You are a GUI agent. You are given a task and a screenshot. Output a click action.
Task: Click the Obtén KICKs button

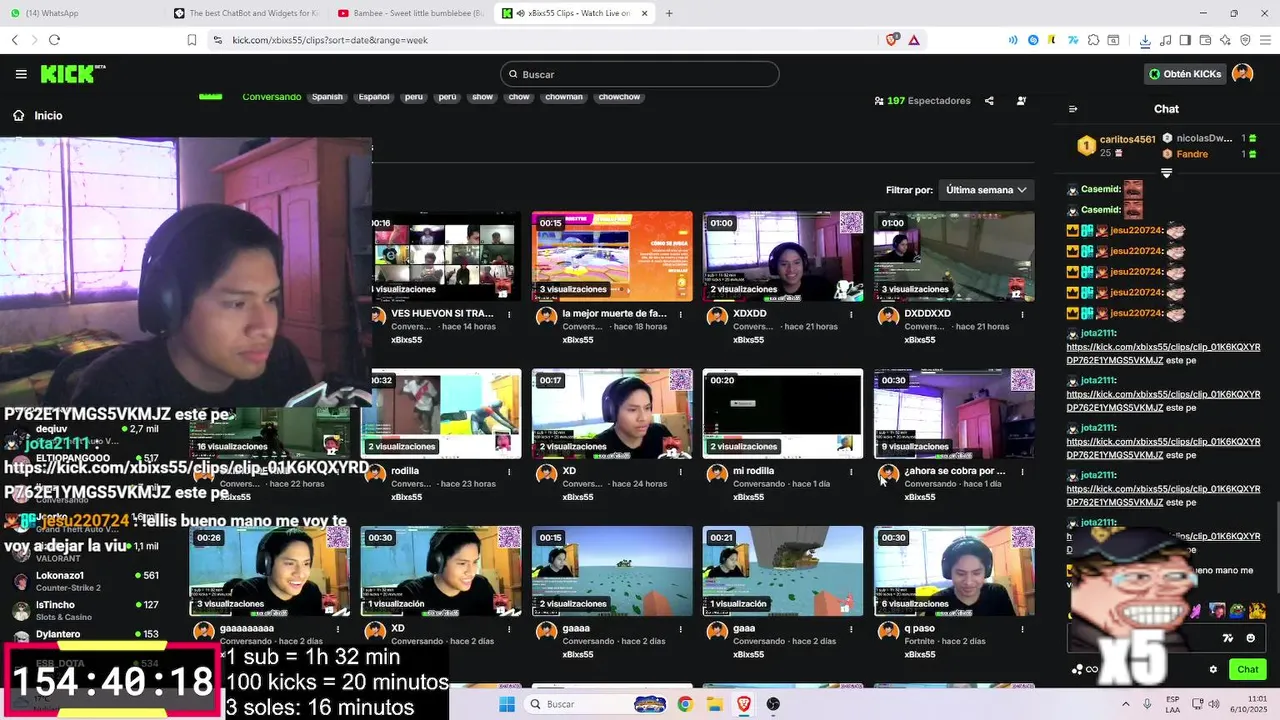pos(1184,74)
